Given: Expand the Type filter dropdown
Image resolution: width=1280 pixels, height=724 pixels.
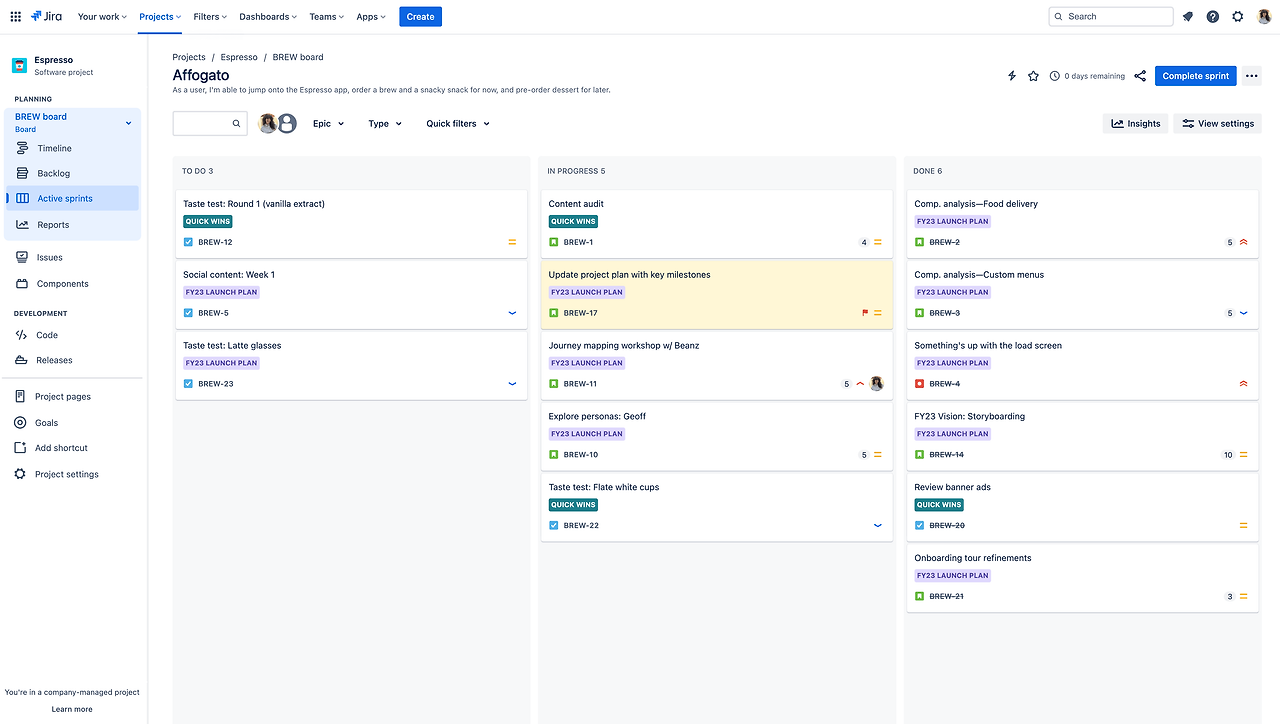Looking at the screenshot, I should point(385,124).
